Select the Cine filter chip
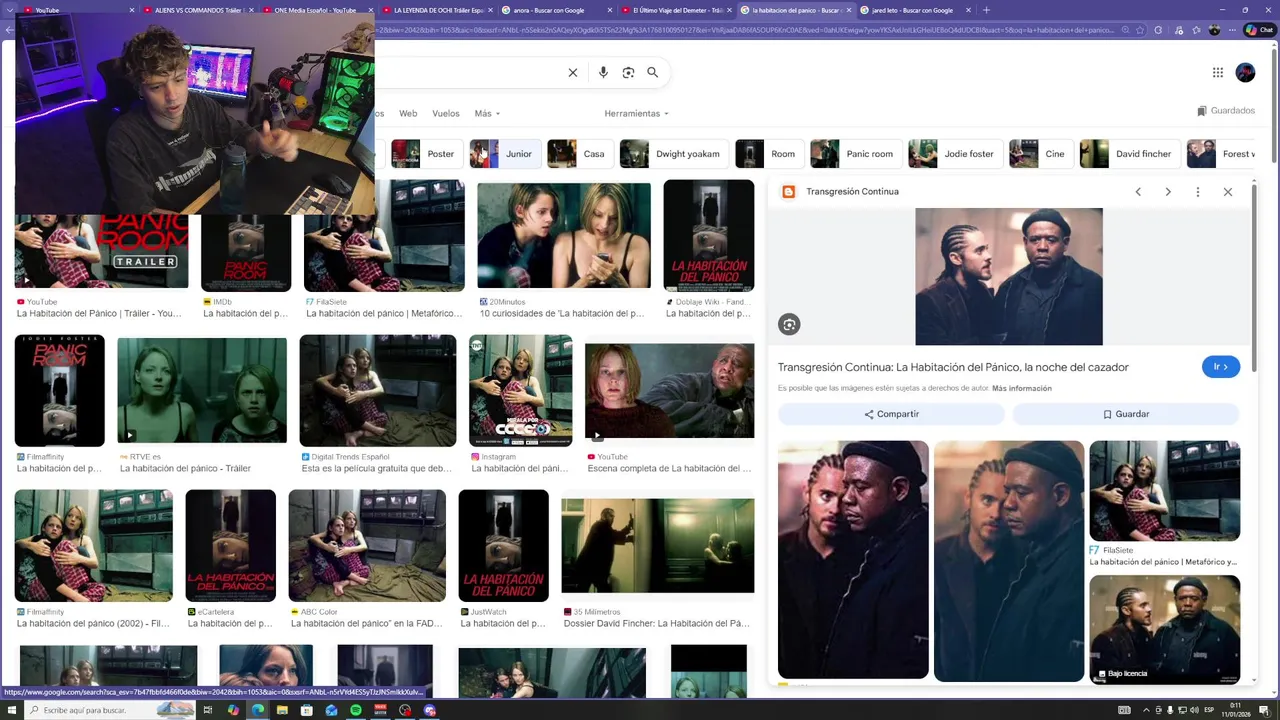This screenshot has width=1280, height=720. click(1041, 154)
